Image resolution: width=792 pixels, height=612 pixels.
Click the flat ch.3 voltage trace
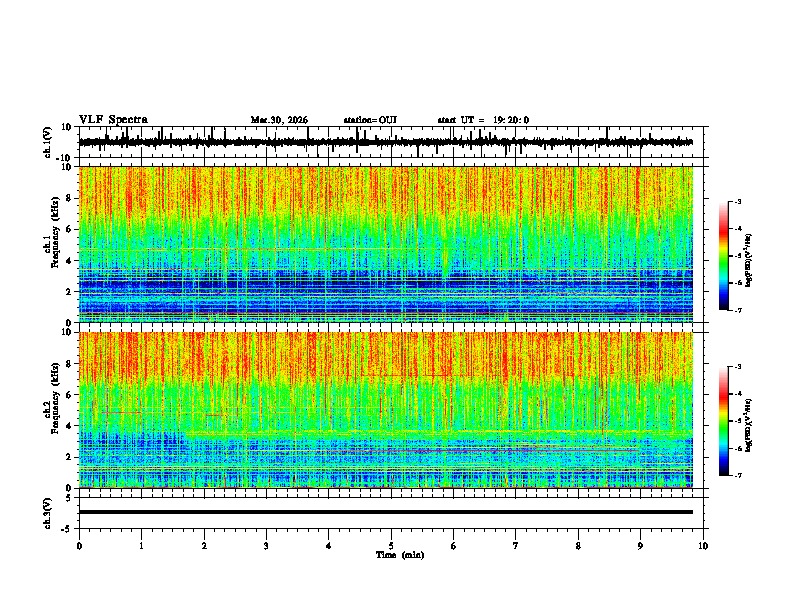click(x=386, y=512)
